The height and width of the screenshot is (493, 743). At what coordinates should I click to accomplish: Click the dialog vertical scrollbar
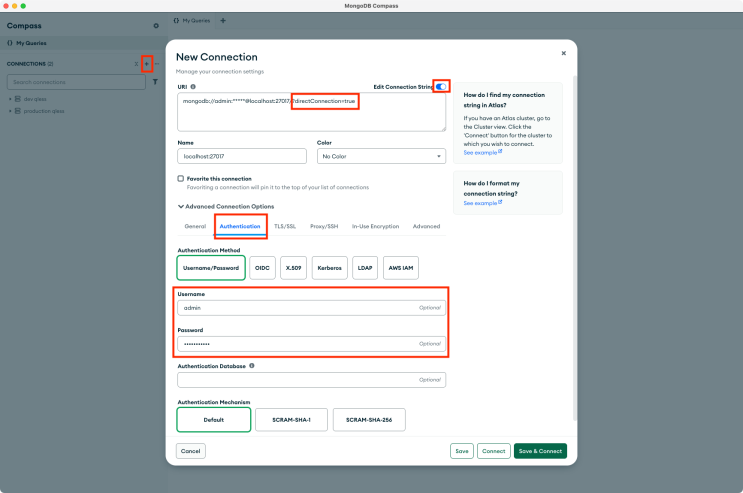(575, 247)
